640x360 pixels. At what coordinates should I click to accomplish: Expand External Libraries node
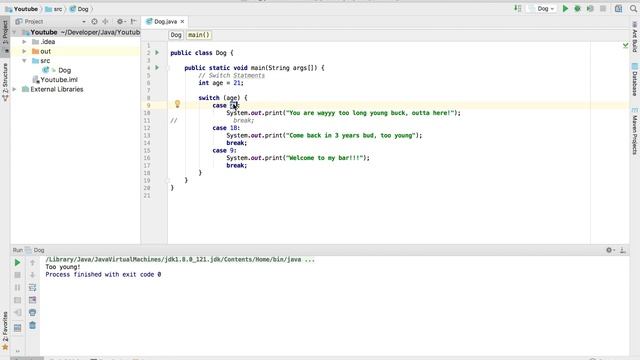[15, 89]
